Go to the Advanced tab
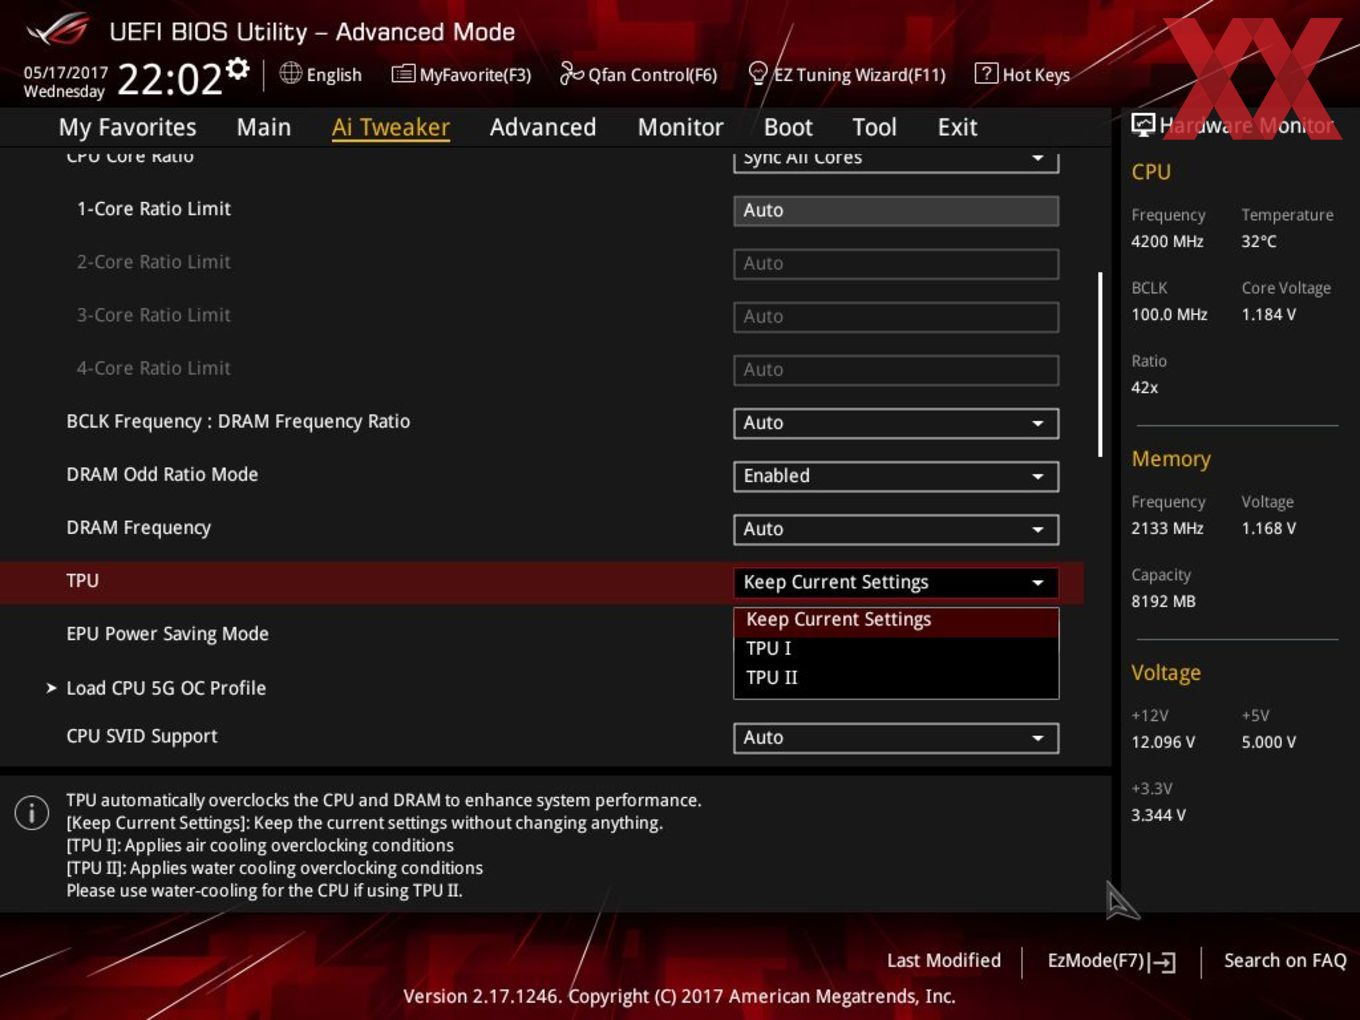 (543, 127)
